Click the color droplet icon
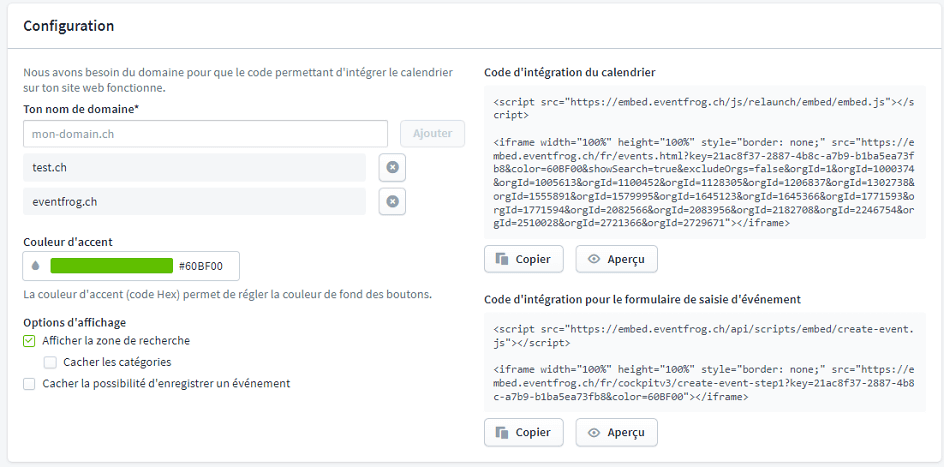Screen dimensions: 944x467 pos(37,266)
